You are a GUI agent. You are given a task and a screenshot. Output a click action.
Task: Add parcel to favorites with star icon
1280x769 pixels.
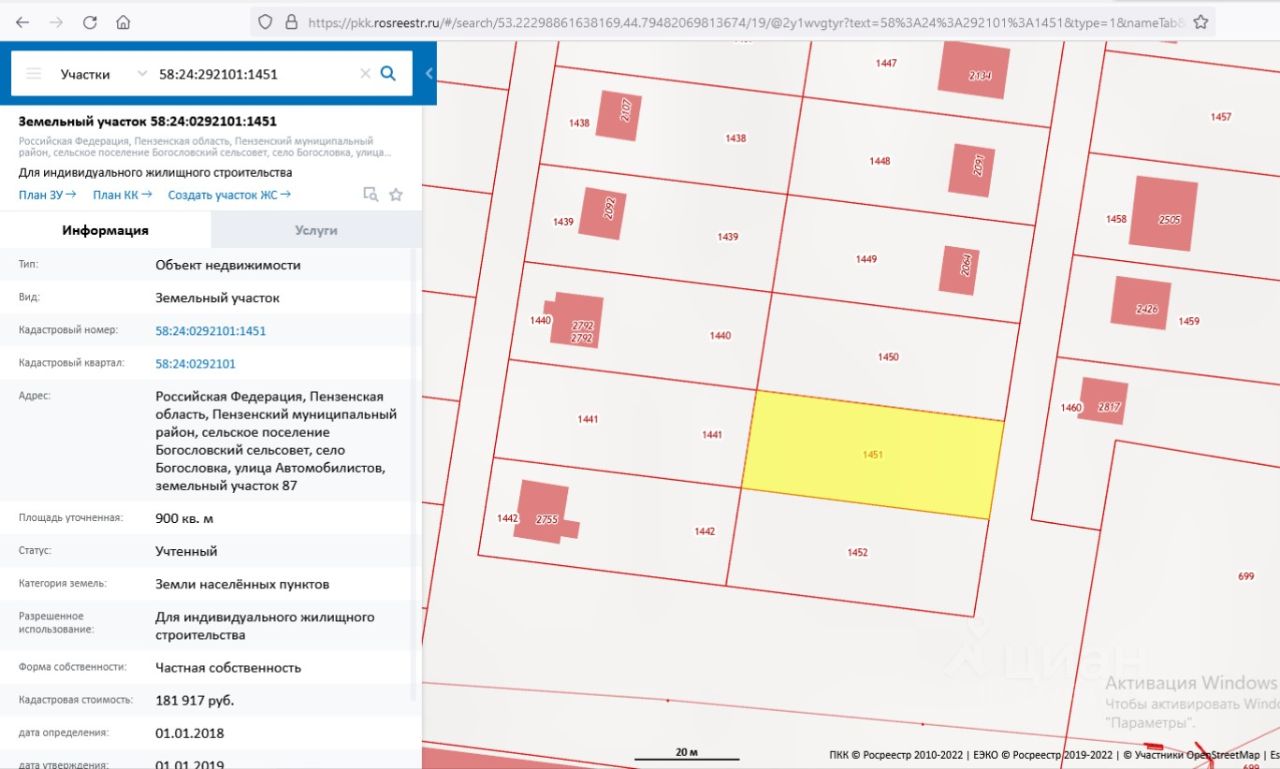click(396, 195)
